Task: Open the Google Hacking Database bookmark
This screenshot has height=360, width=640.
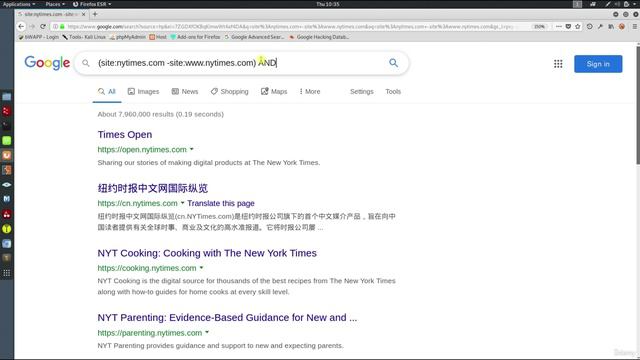Action: [x=319, y=37]
